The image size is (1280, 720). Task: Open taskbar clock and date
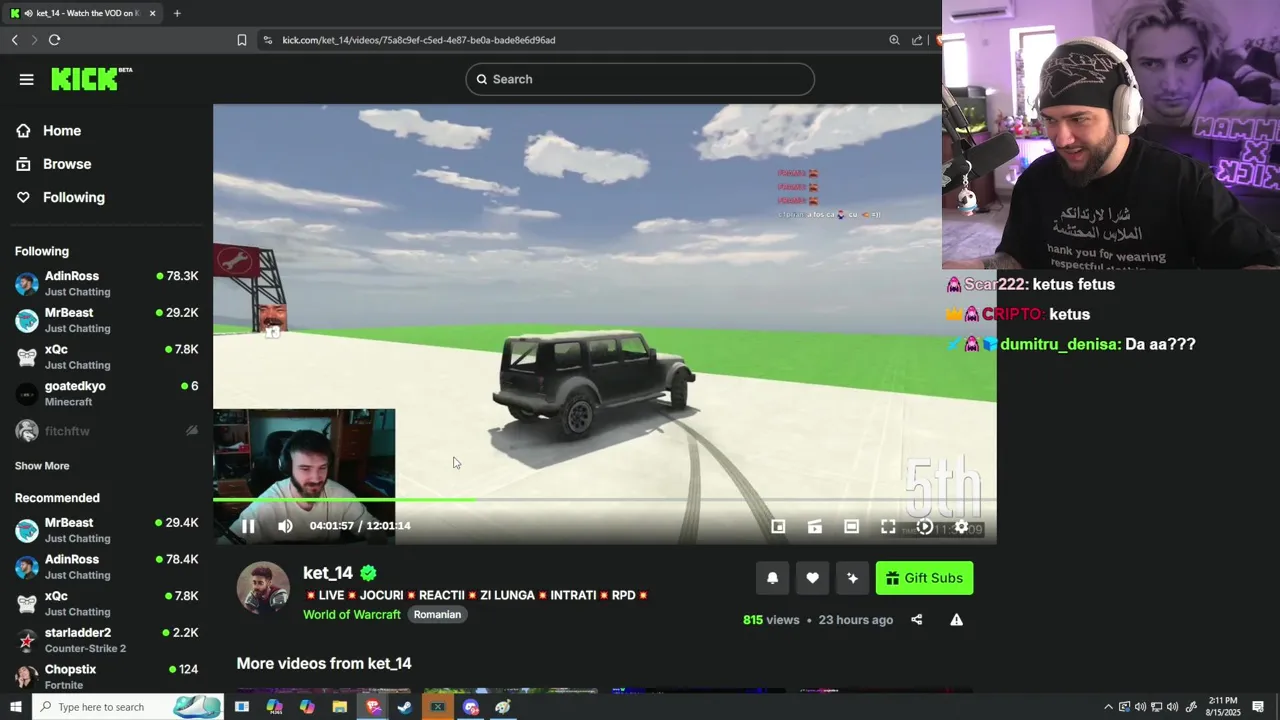[x=1222, y=707]
